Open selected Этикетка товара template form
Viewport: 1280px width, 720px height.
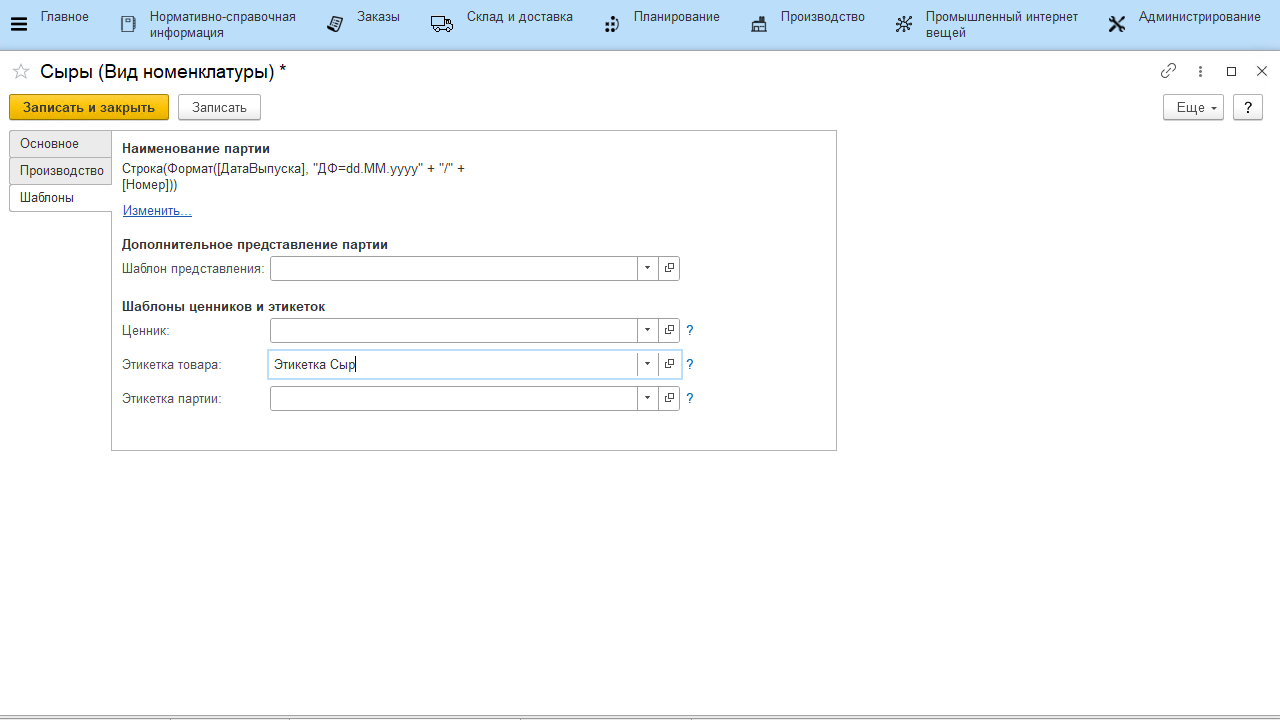tap(670, 364)
